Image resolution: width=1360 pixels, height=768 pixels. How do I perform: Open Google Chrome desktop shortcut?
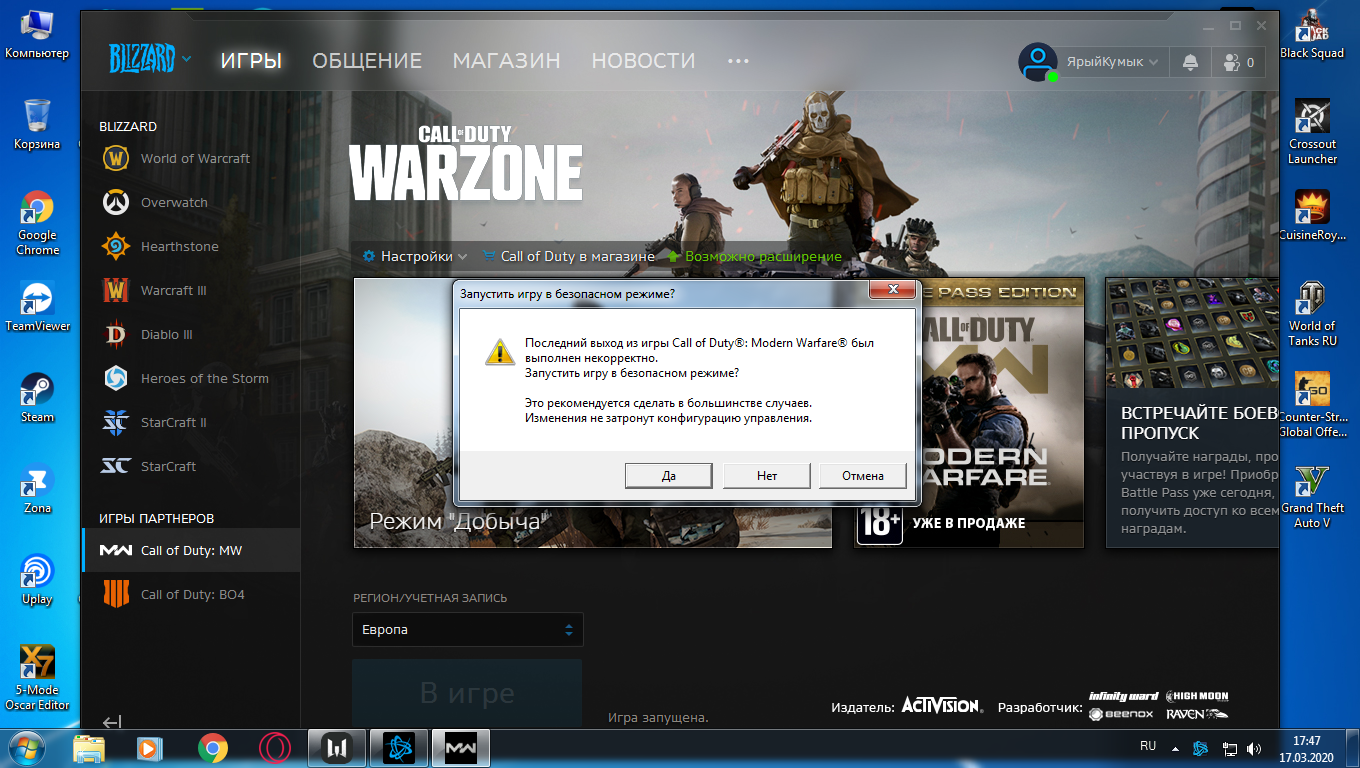pos(37,223)
